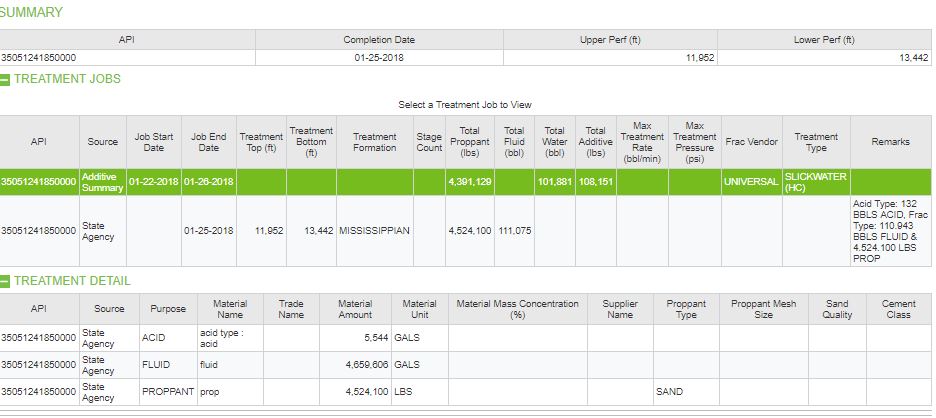The height and width of the screenshot is (418, 936).
Task: Click the SUMMARY section heading
Action: 31,13
